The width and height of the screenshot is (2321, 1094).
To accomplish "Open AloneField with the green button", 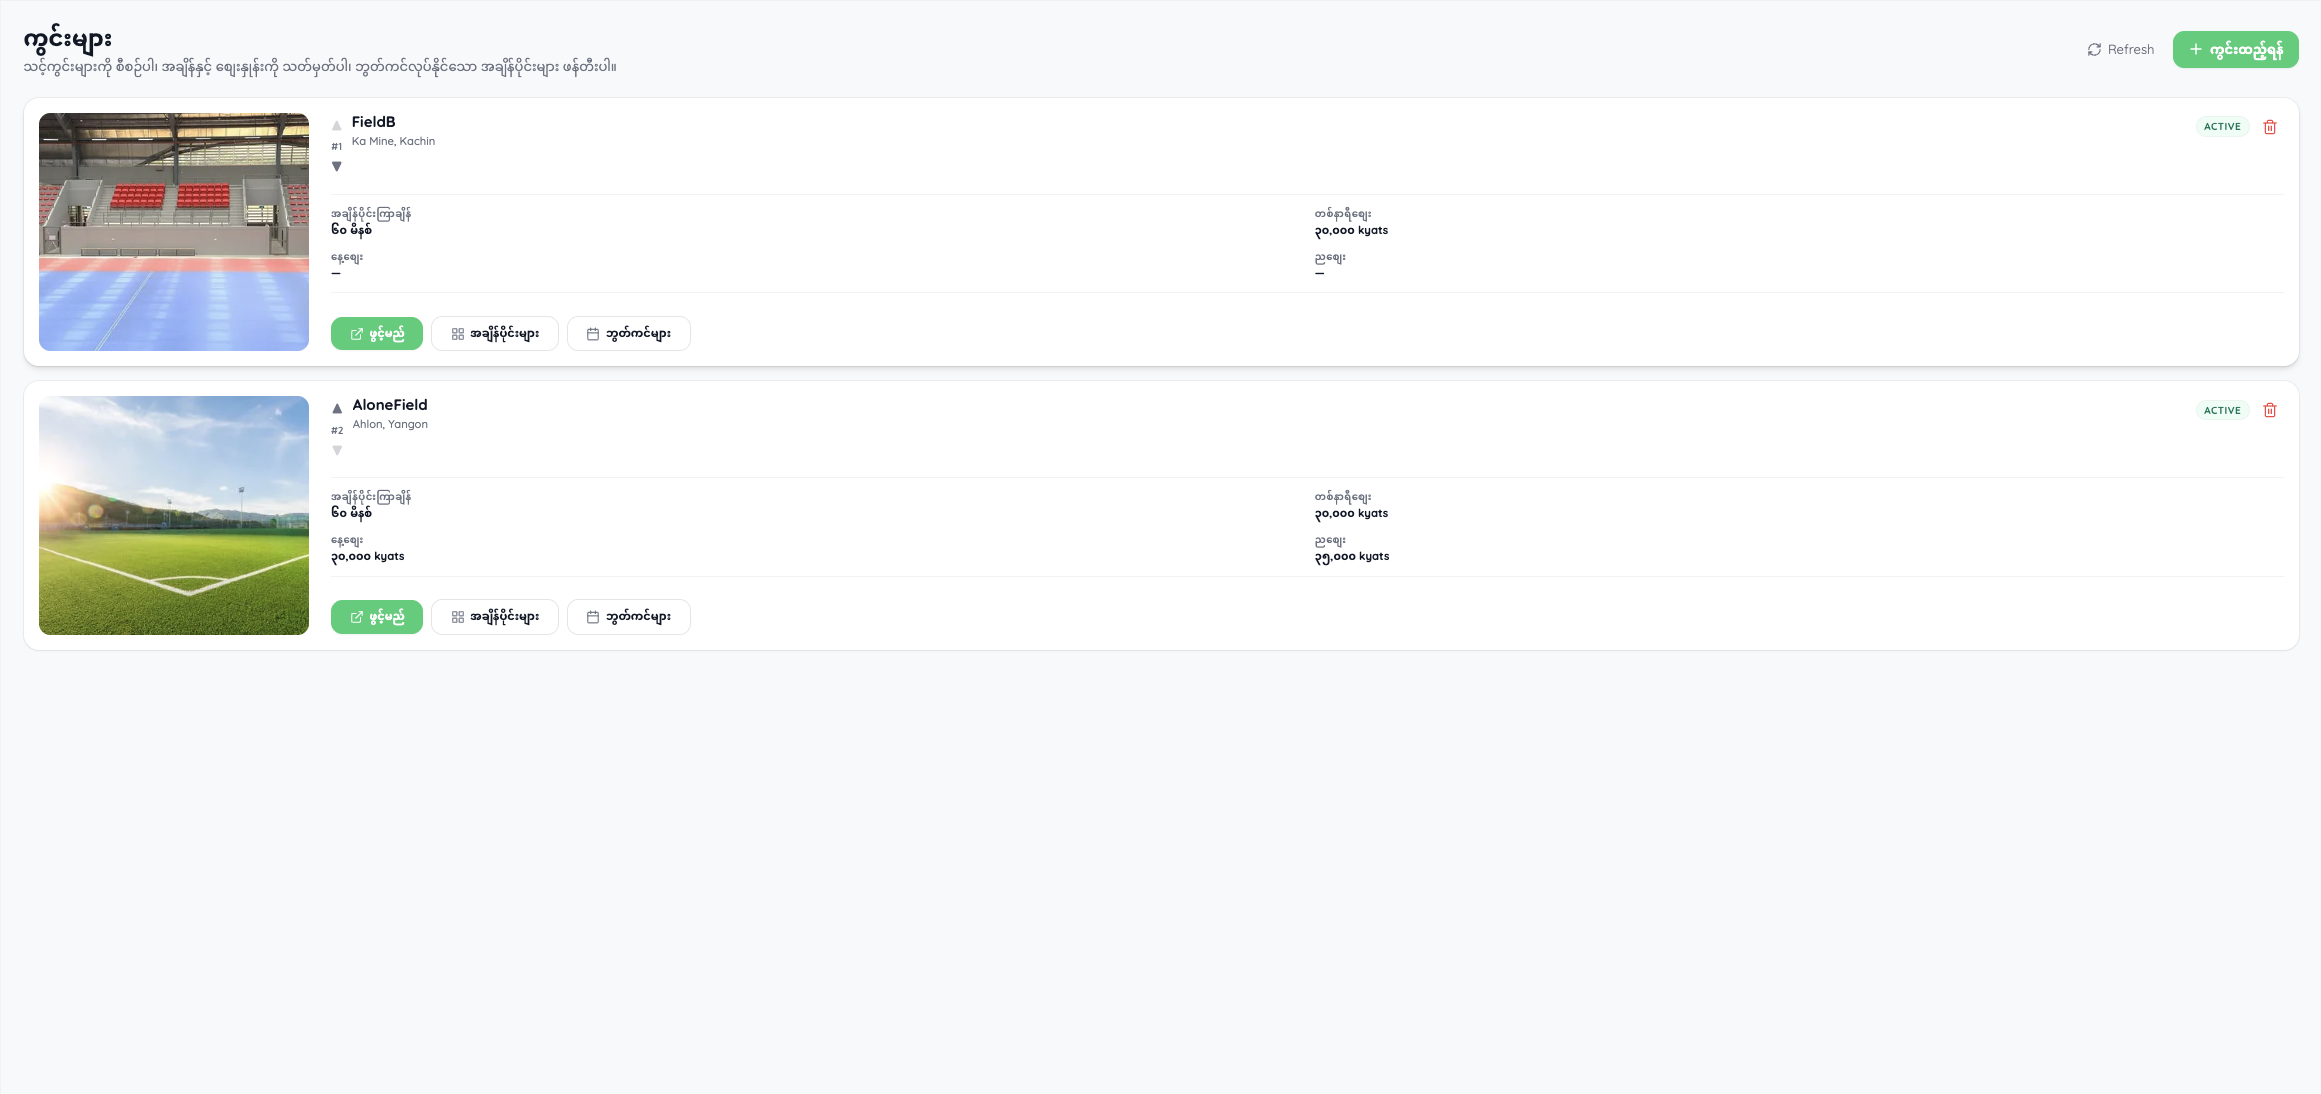I will (x=377, y=617).
